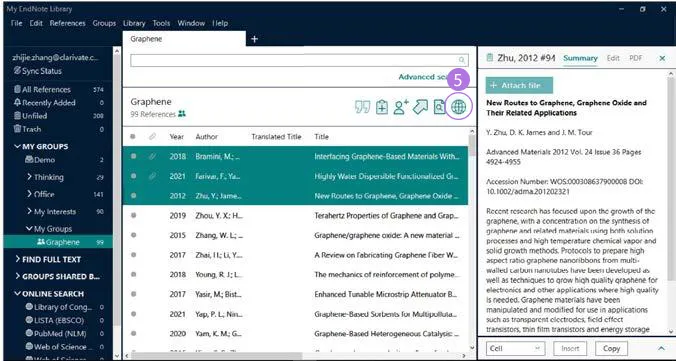Screen dimensions: 676x361
Task: Click the Share Group person-plus icon
Action: point(401,107)
